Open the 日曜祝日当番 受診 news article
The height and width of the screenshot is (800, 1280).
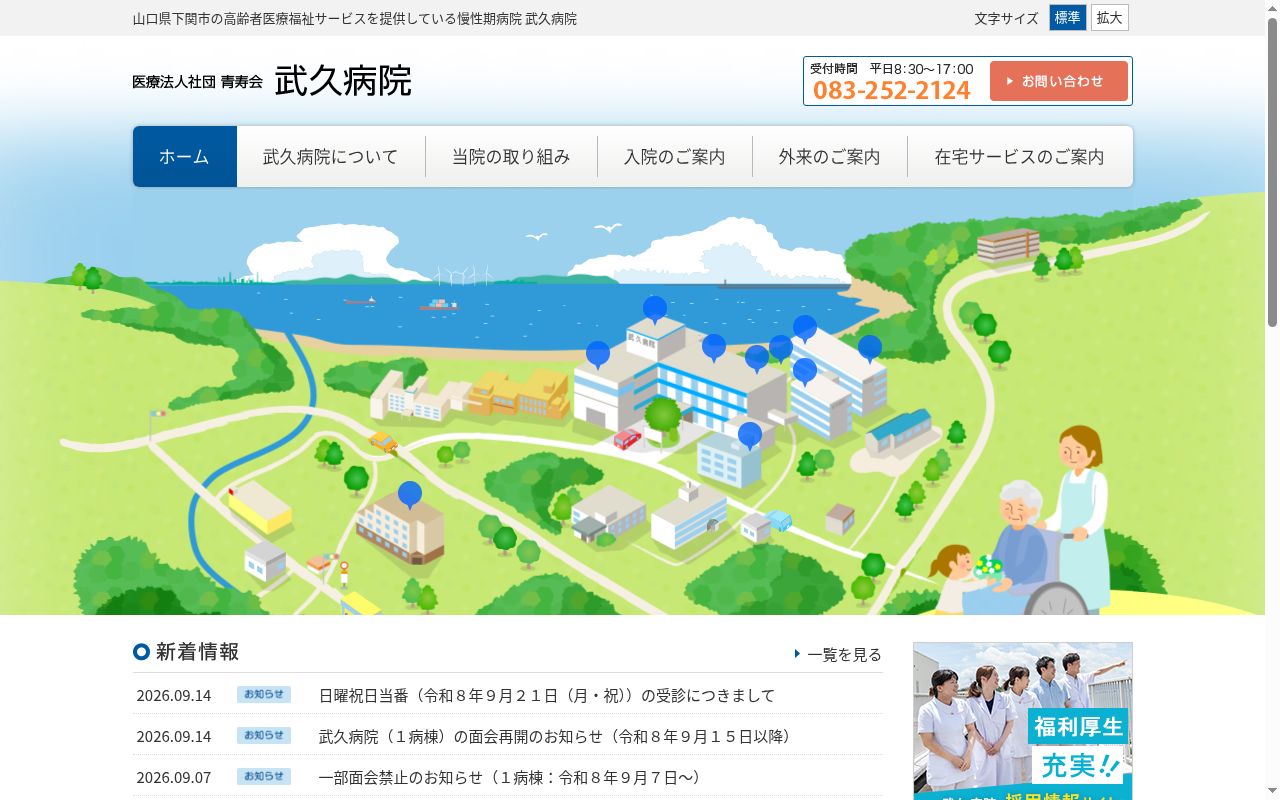pyautogui.click(x=547, y=695)
